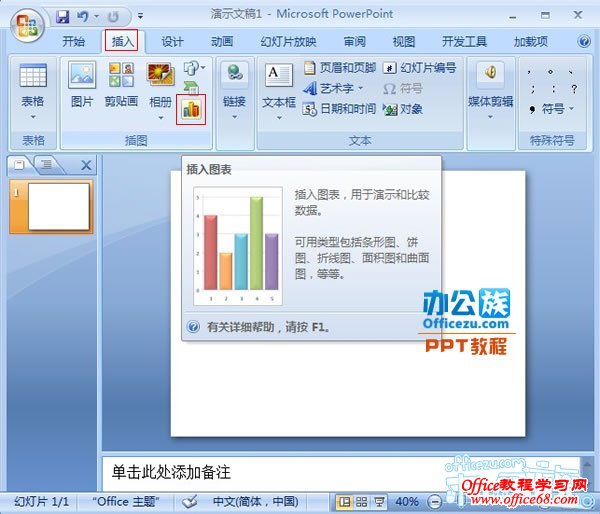Open the 幻灯片放映 tab
This screenshot has height=514, width=600.
[288, 41]
